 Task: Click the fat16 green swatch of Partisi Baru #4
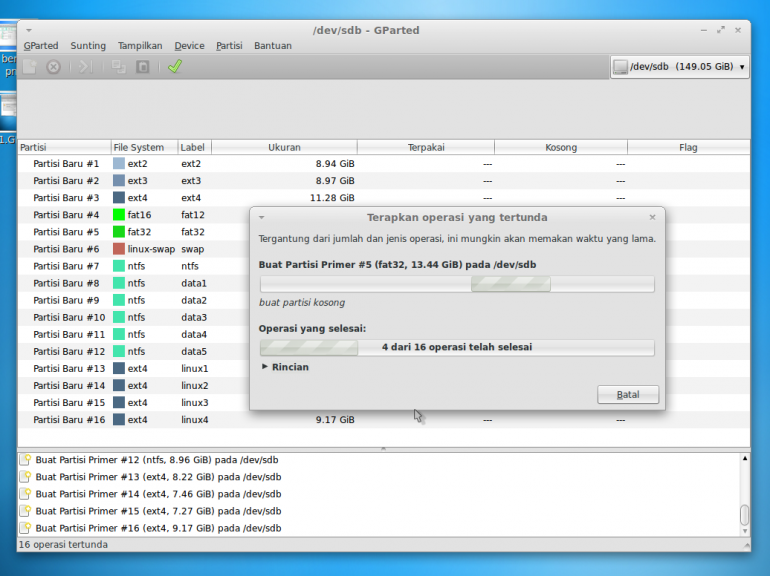(x=119, y=215)
